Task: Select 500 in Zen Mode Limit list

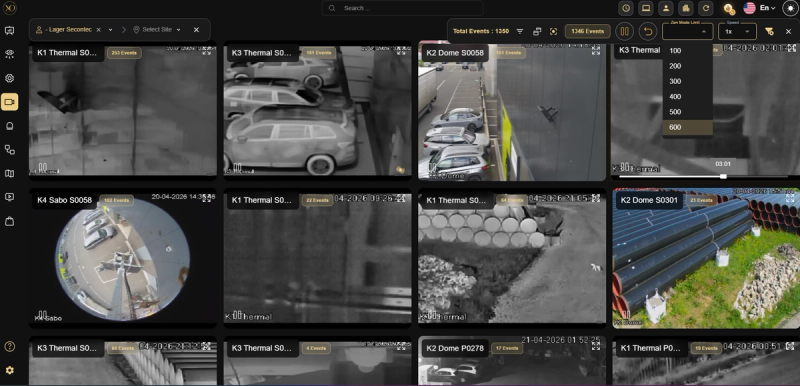Action: point(687,112)
